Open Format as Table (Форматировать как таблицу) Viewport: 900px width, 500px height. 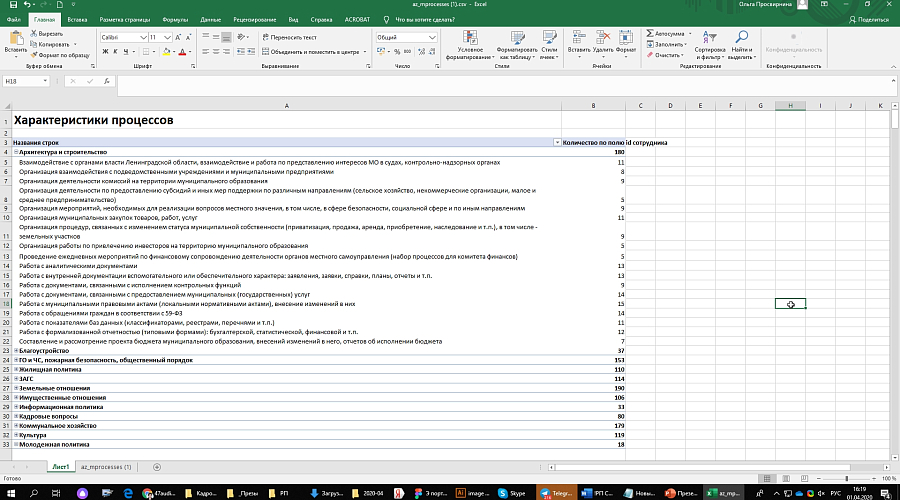point(517,45)
